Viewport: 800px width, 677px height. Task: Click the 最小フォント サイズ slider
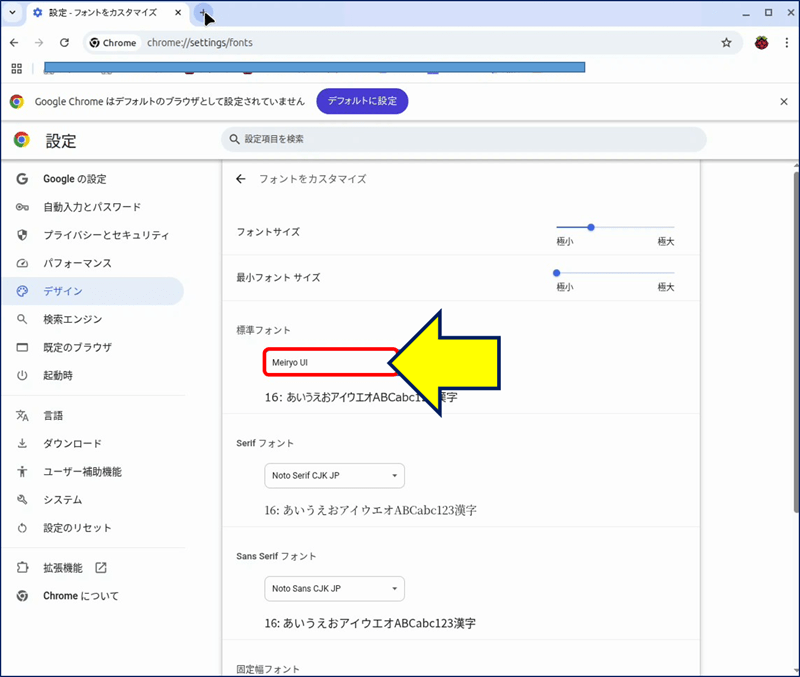tap(615, 273)
